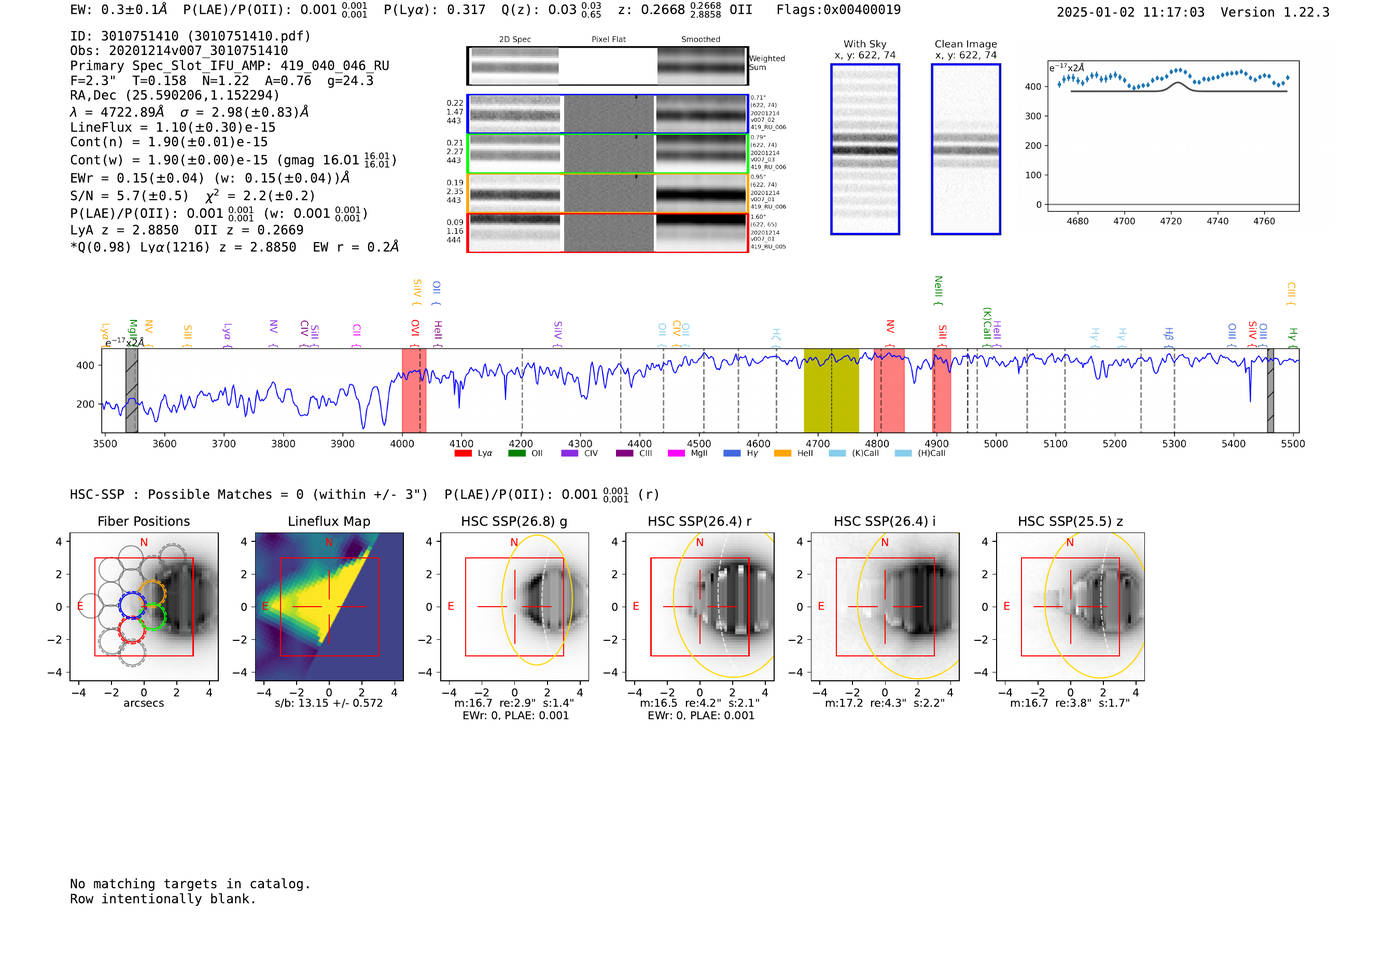Click the 2025-01-02 11:17:03 timestamp

pos(1131,12)
